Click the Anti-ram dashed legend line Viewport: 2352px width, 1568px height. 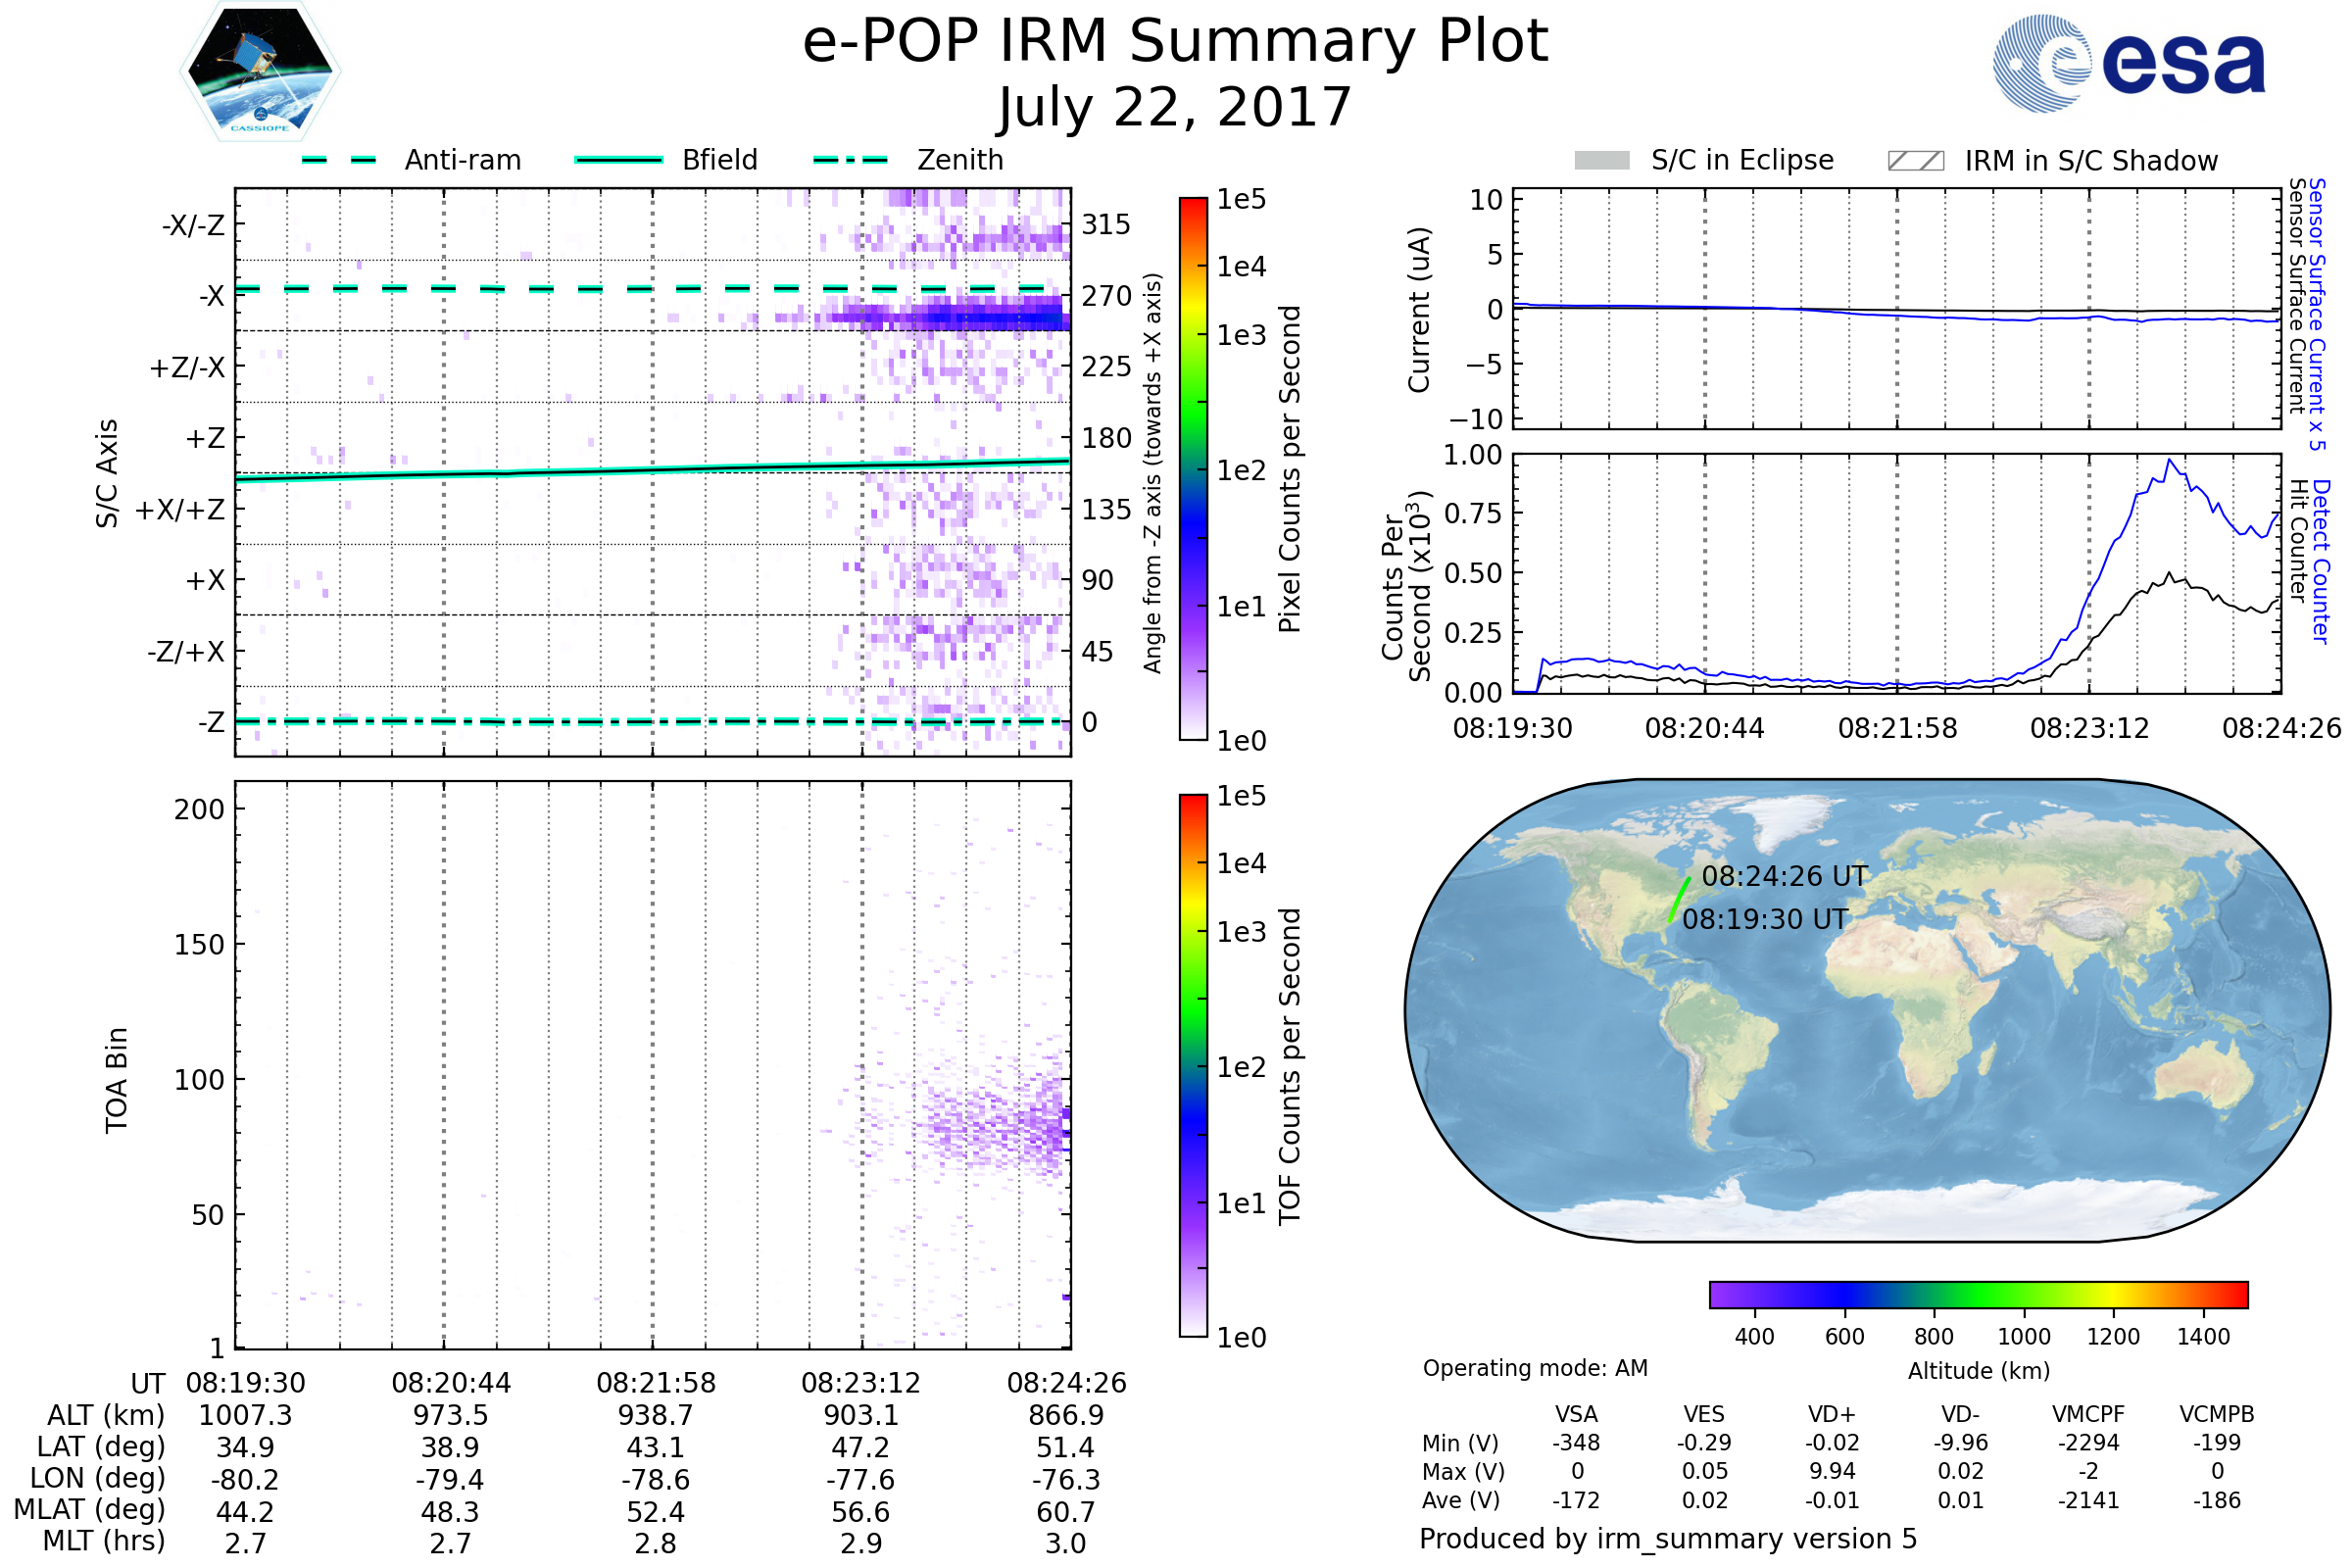pyautogui.click(x=339, y=160)
